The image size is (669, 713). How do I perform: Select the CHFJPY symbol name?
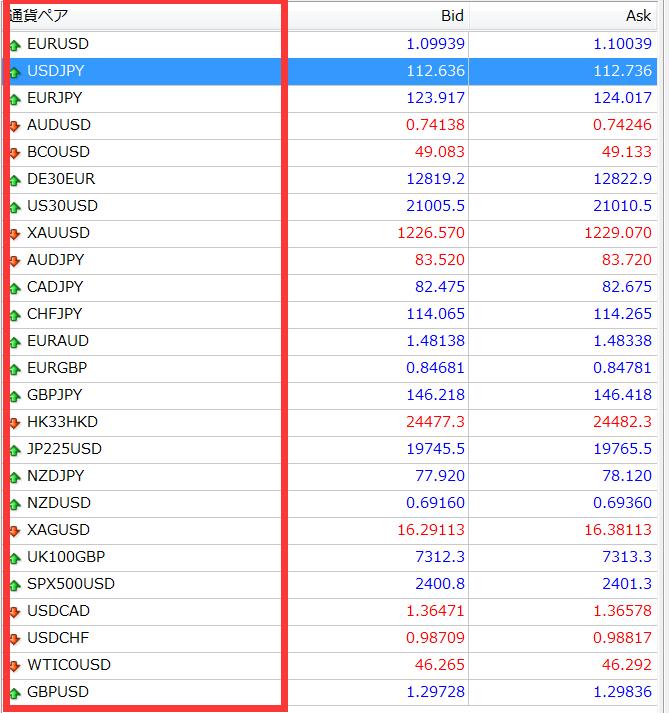pyautogui.click(x=55, y=314)
